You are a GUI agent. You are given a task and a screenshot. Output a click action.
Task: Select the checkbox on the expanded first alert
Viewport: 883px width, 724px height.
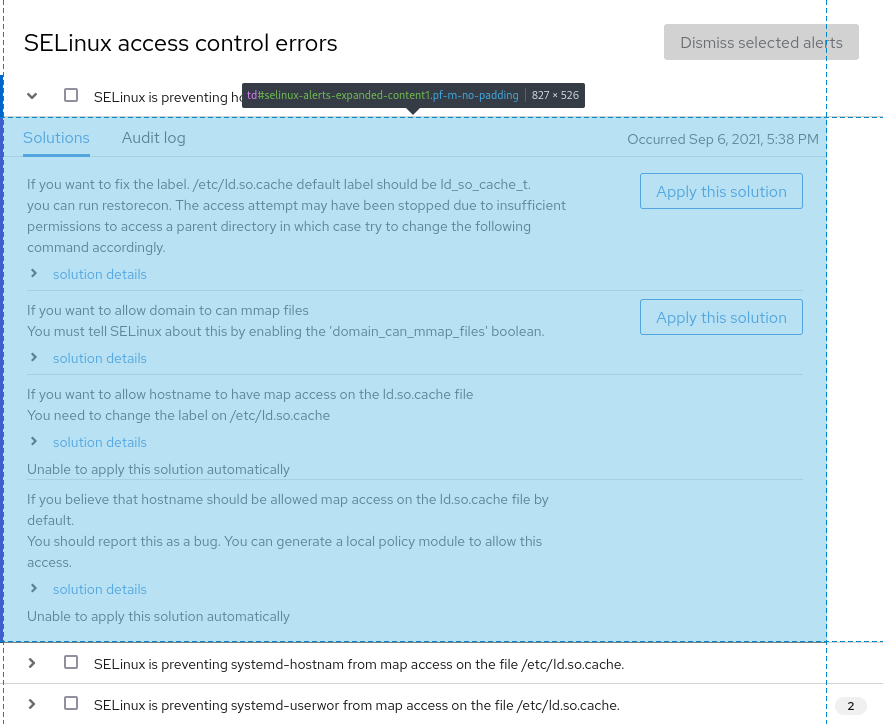70,95
